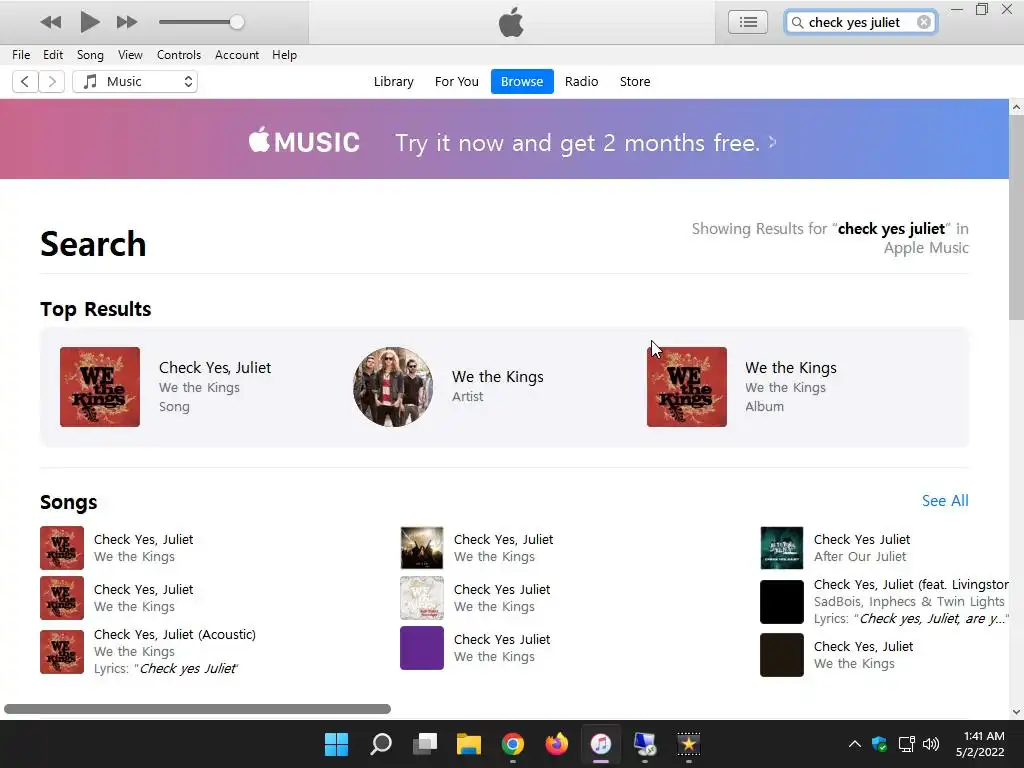Expand the Music media type dropdown
Screen dimensions: 1024x768
click(135, 82)
